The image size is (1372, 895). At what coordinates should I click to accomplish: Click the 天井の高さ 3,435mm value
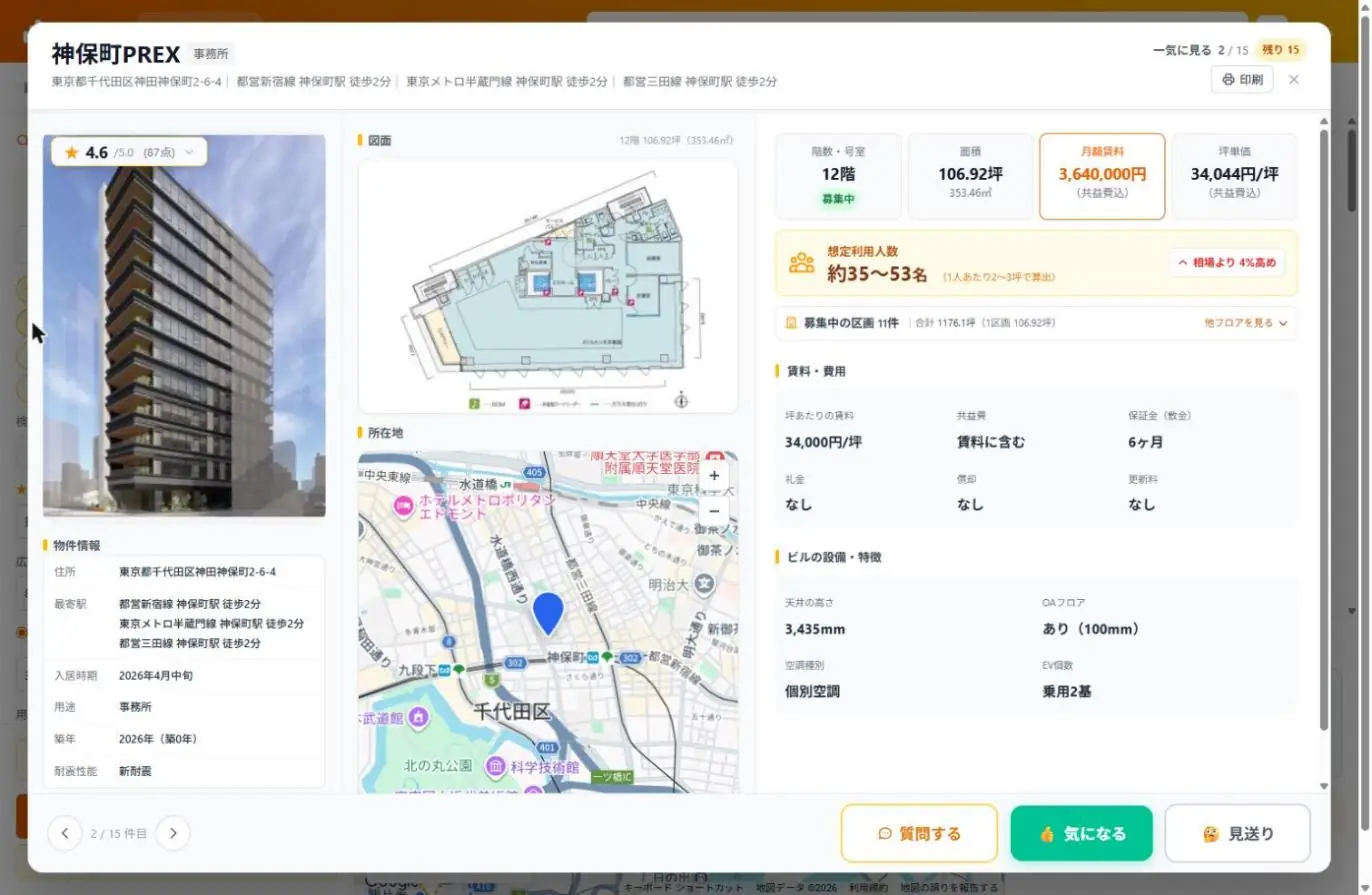pyautogui.click(x=815, y=629)
